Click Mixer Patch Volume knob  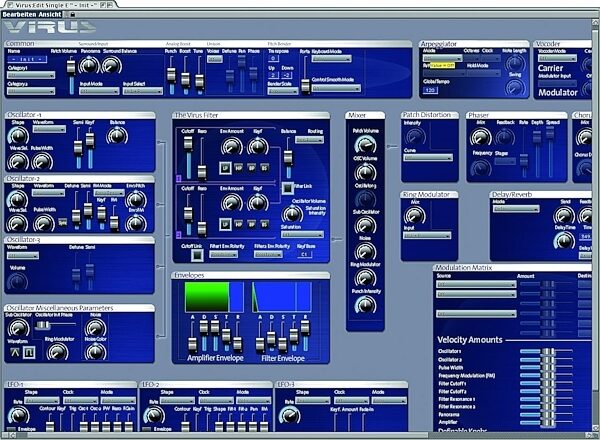[365, 145]
